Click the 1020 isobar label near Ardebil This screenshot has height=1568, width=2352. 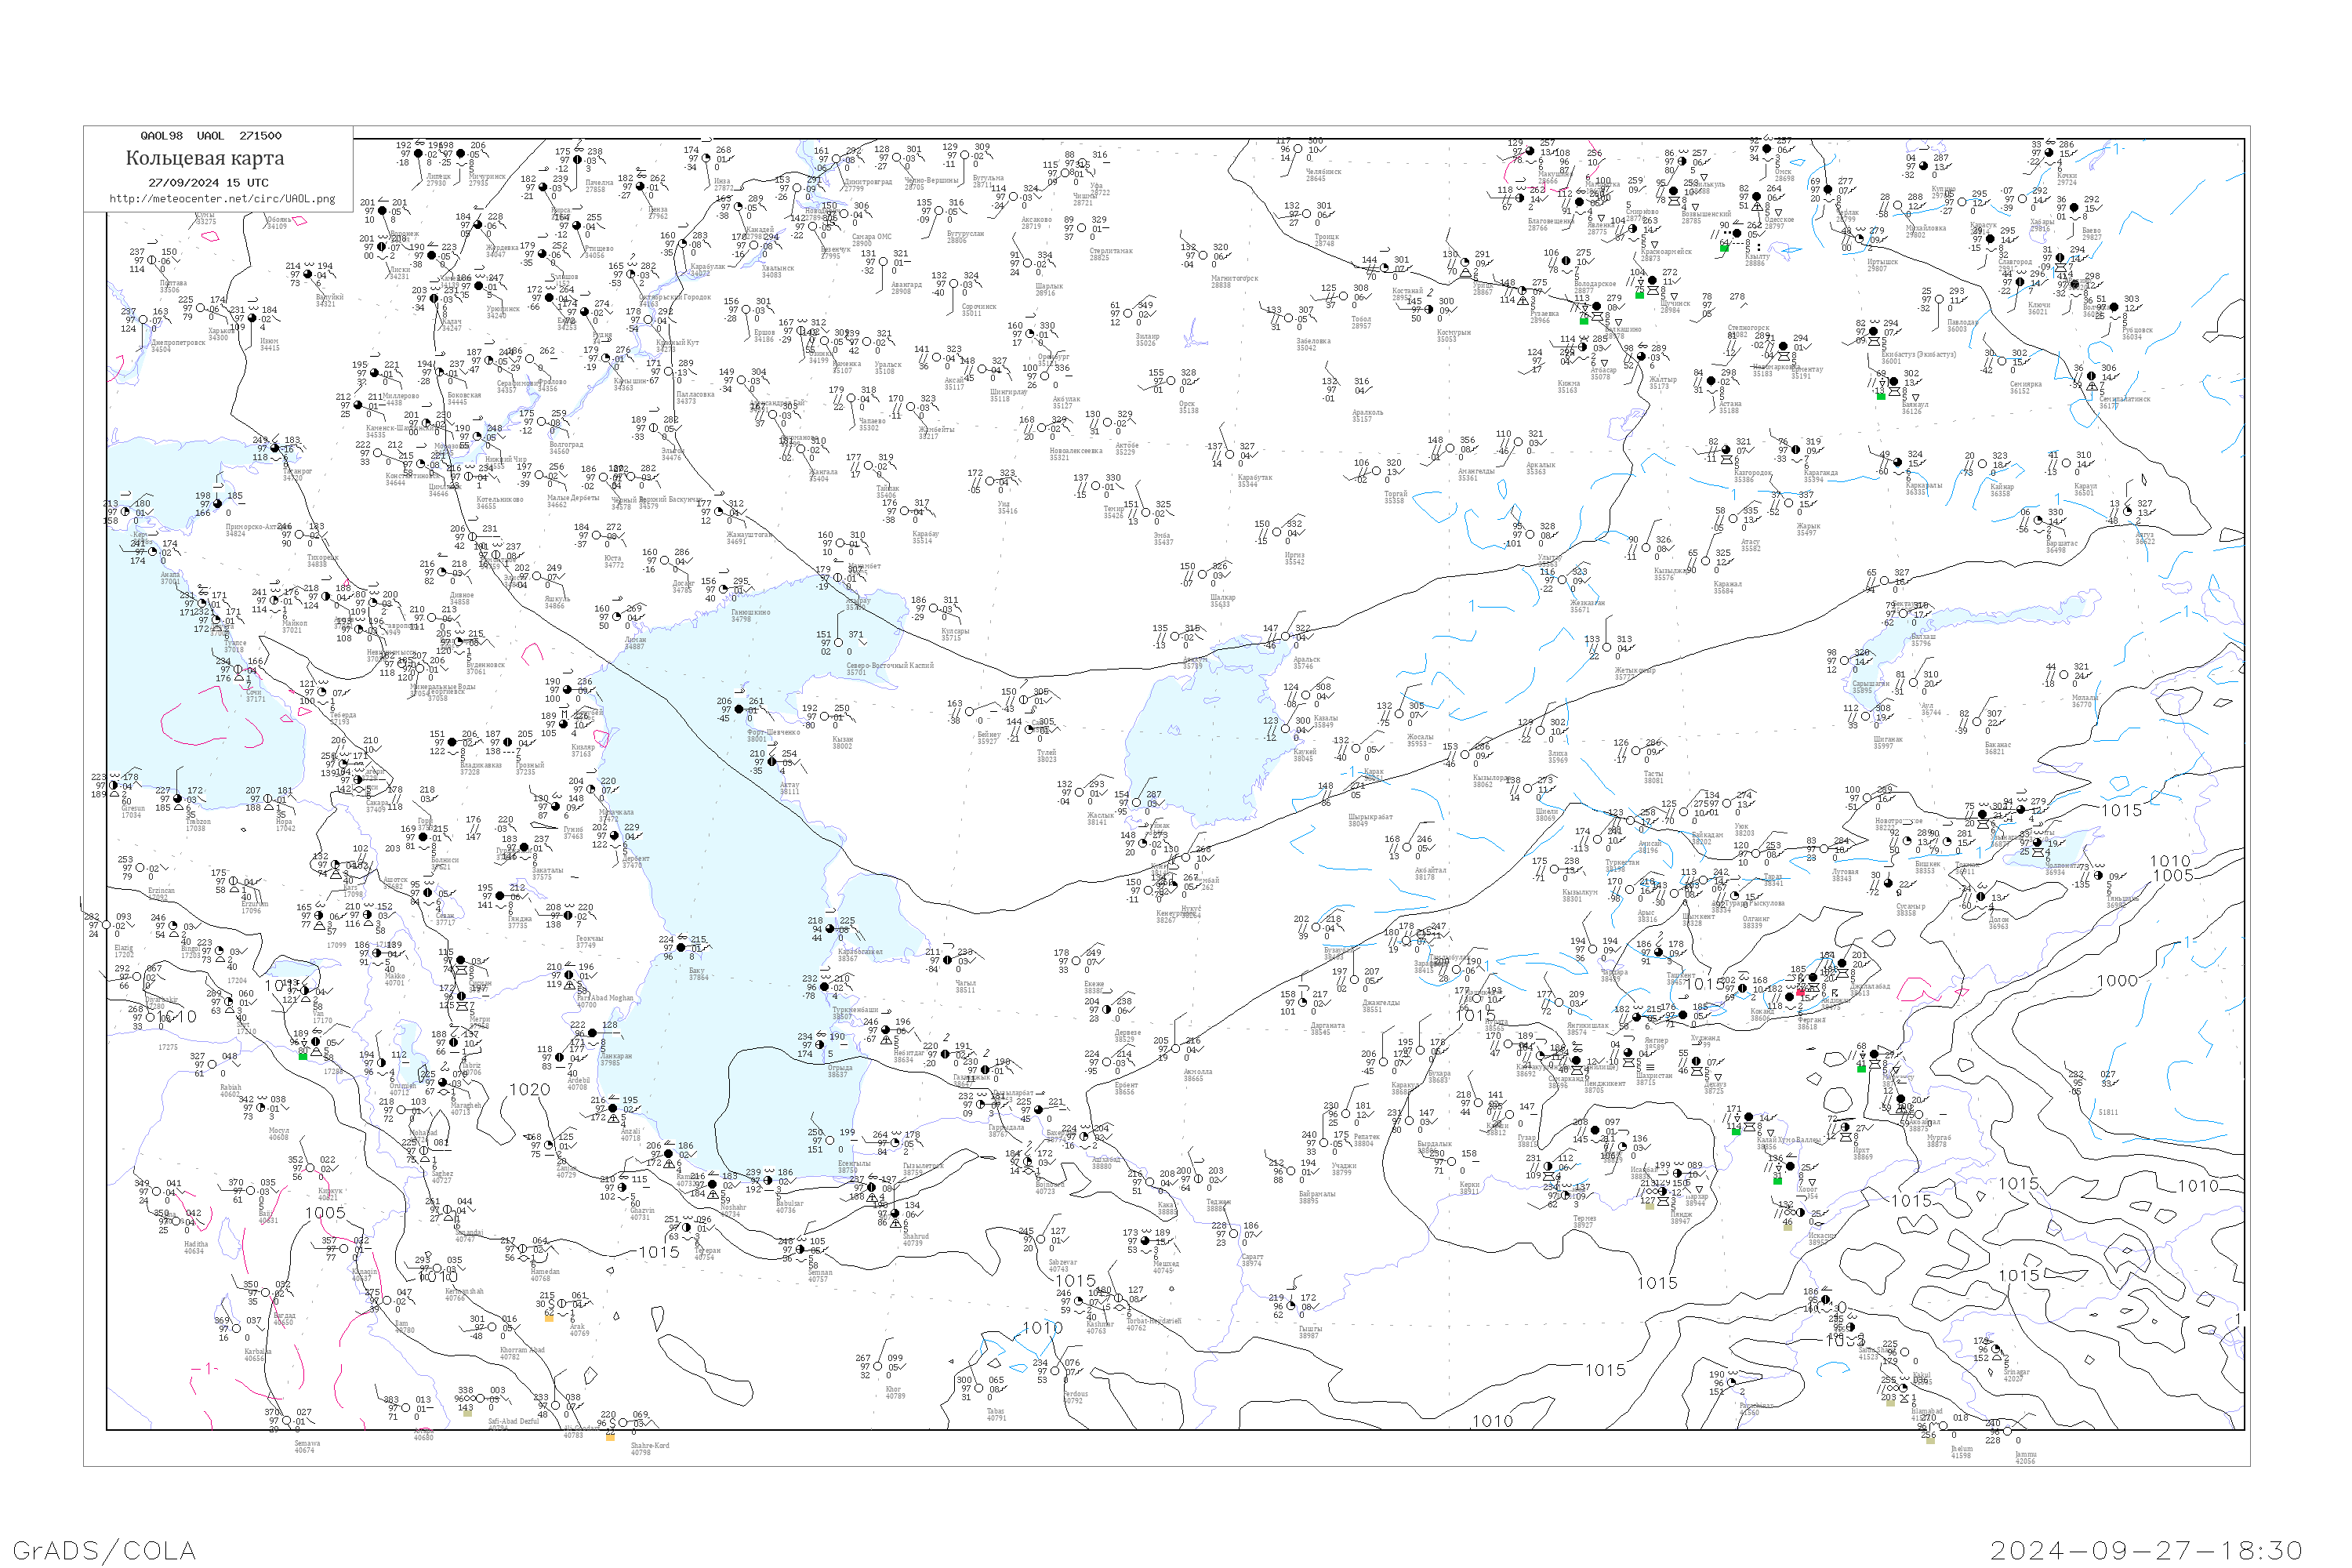coord(529,1089)
